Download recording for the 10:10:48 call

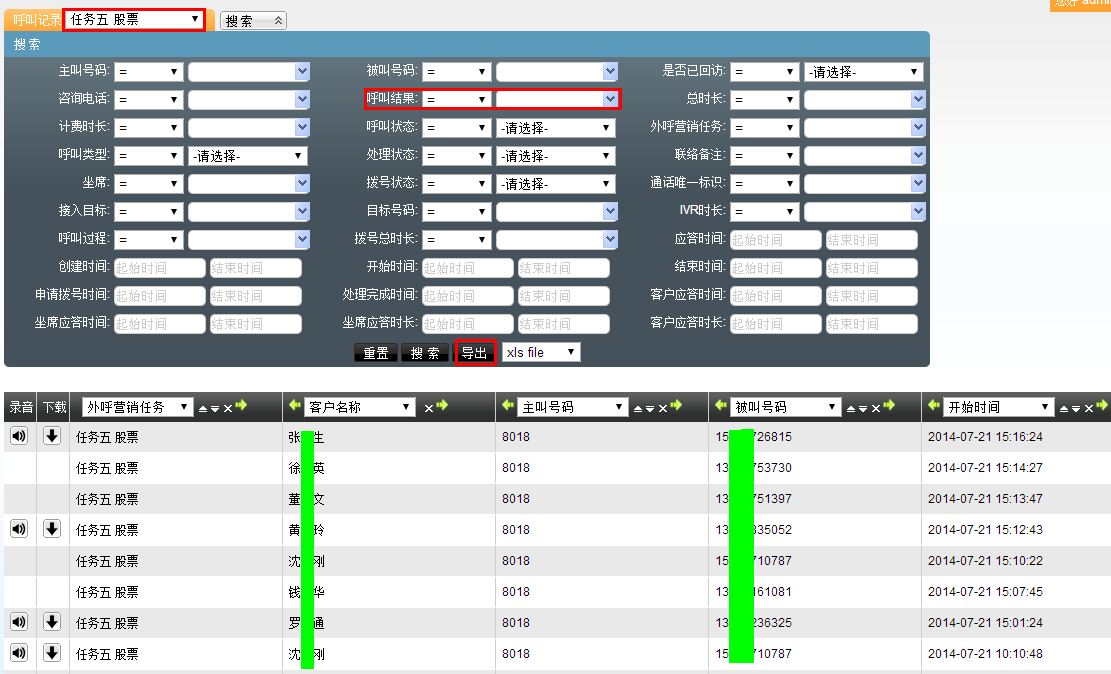click(52, 653)
